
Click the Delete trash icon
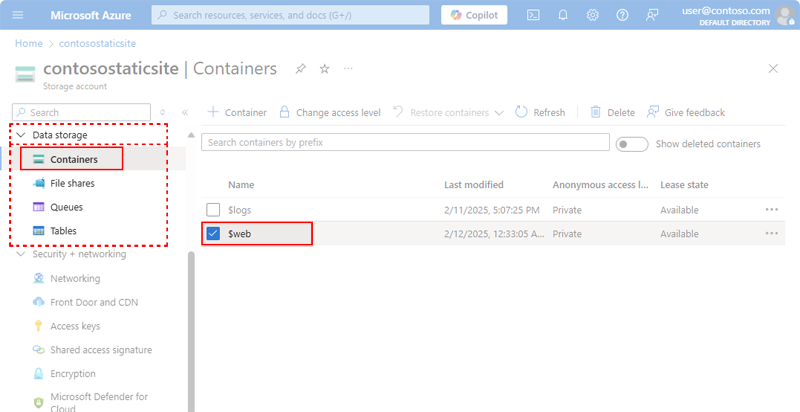click(596, 112)
